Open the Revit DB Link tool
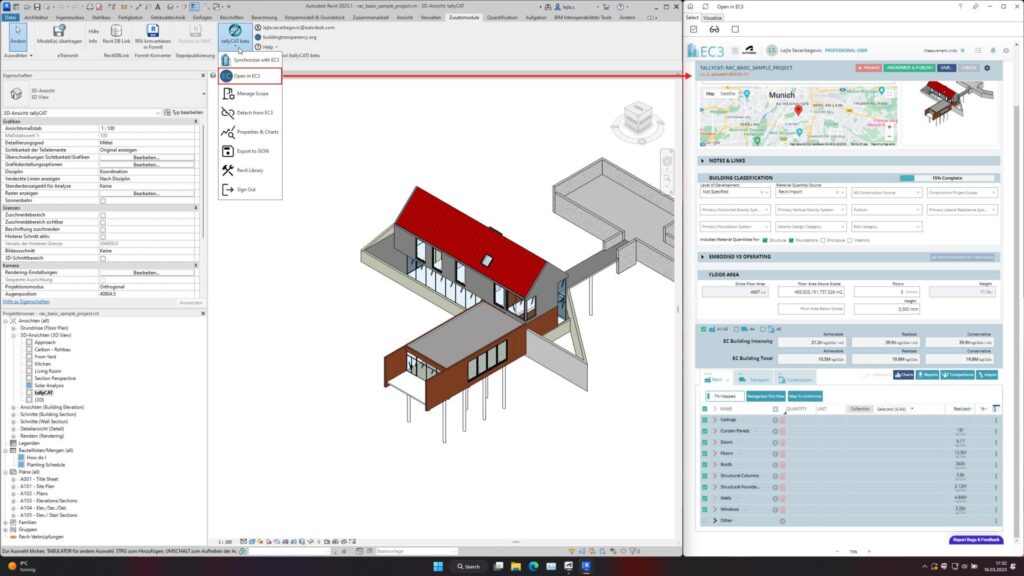The height and width of the screenshot is (576, 1024). [x=116, y=35]
